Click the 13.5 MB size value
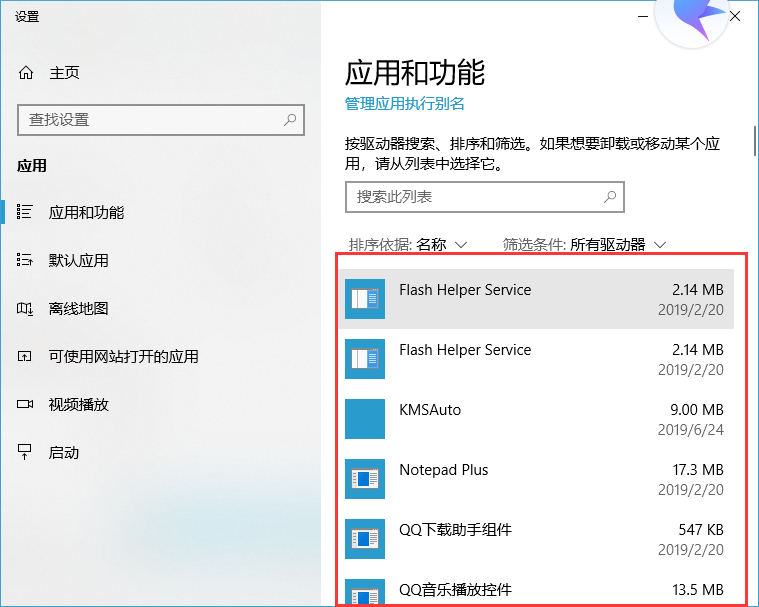The width and height of the screenshot is (759, 607). pyautogui.click(x=698, y=590)
